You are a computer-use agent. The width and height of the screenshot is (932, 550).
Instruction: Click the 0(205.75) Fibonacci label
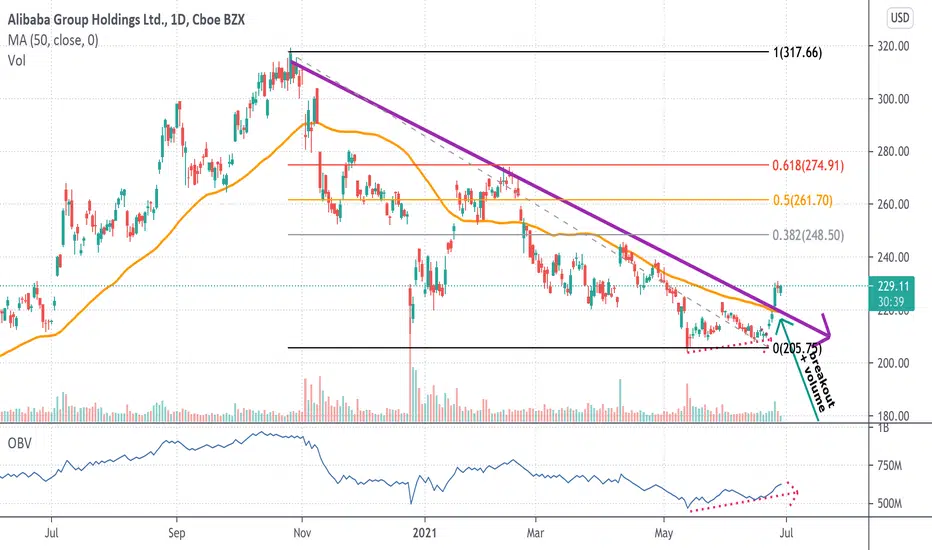tap(797, 348)
